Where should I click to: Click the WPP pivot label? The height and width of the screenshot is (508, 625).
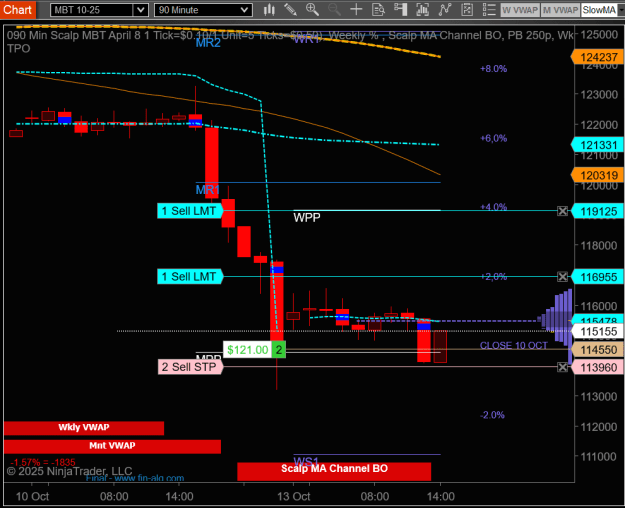[x=307, y=218]
